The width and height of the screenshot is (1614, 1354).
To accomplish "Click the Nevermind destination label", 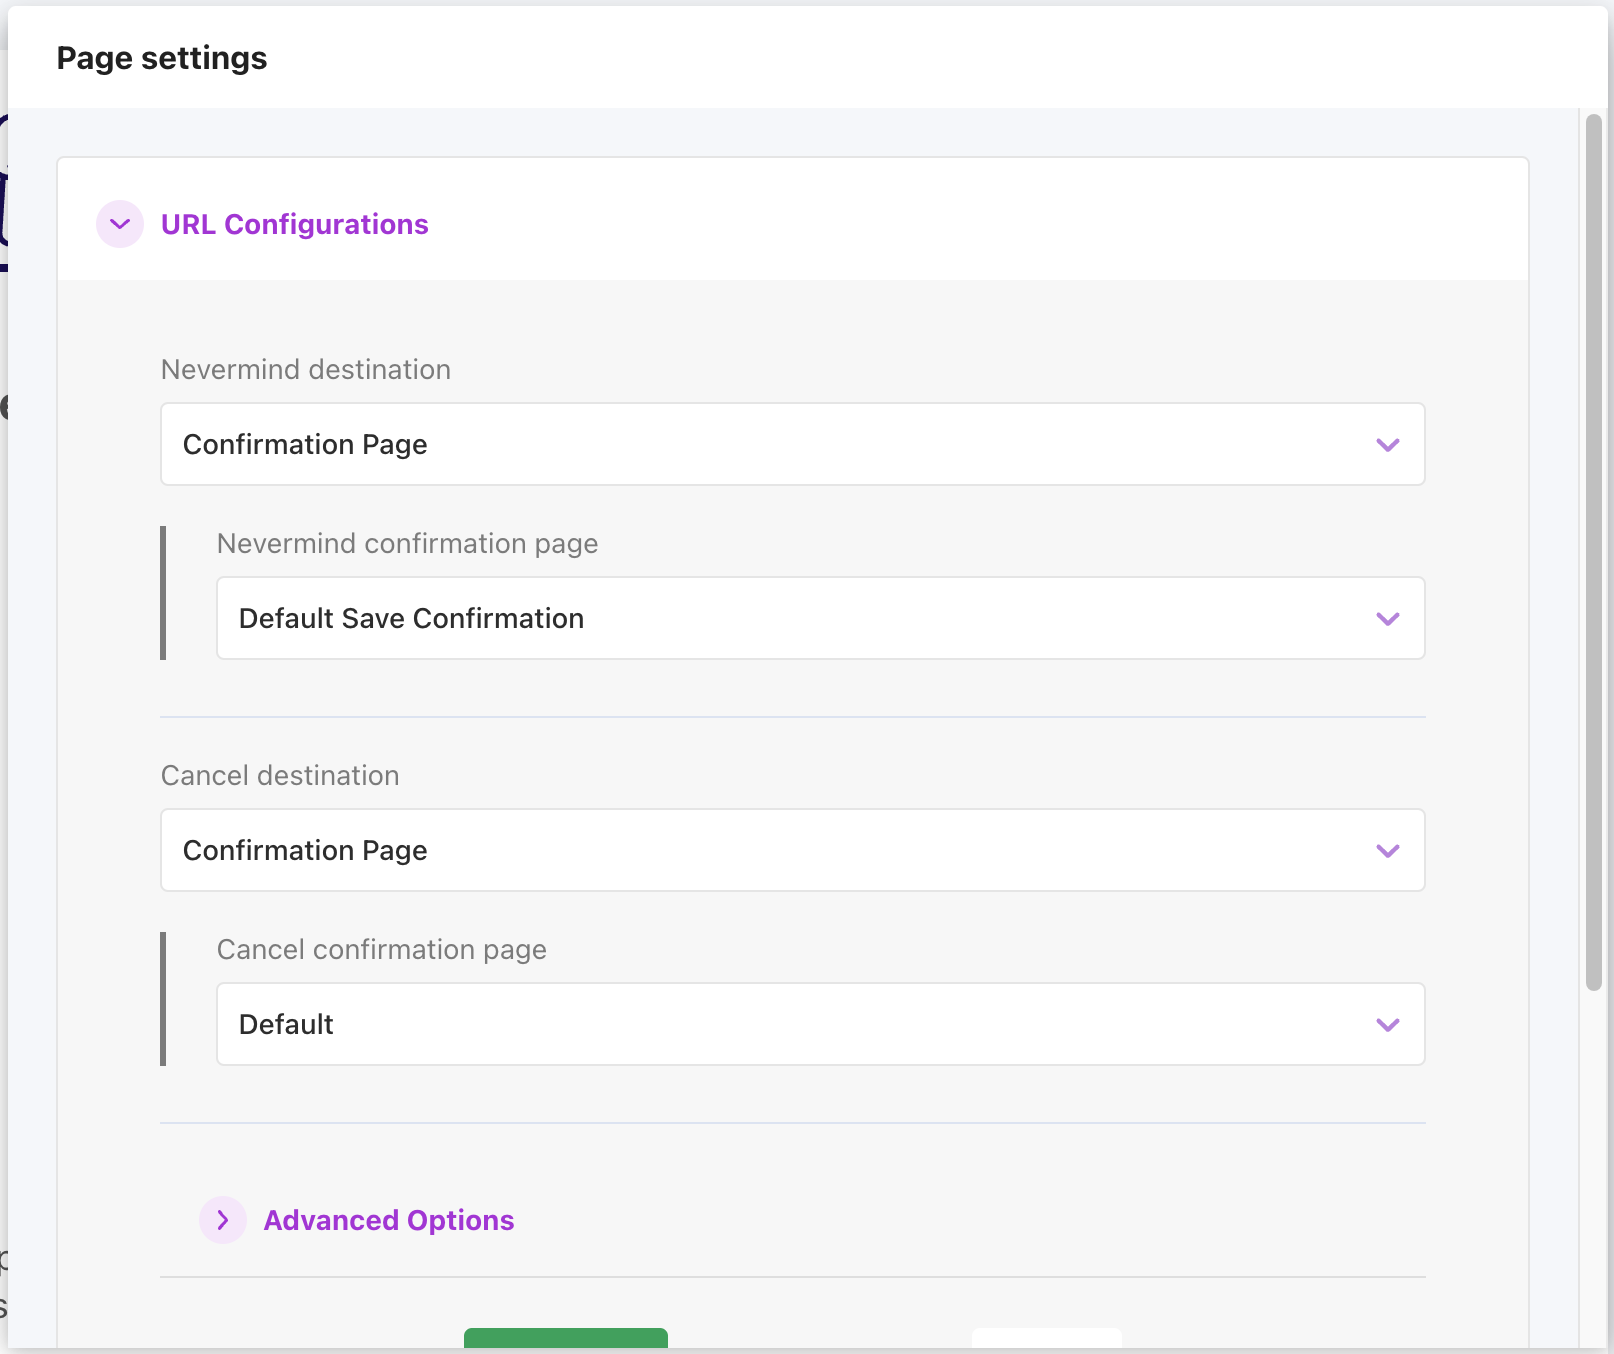I will pos(306,370).
